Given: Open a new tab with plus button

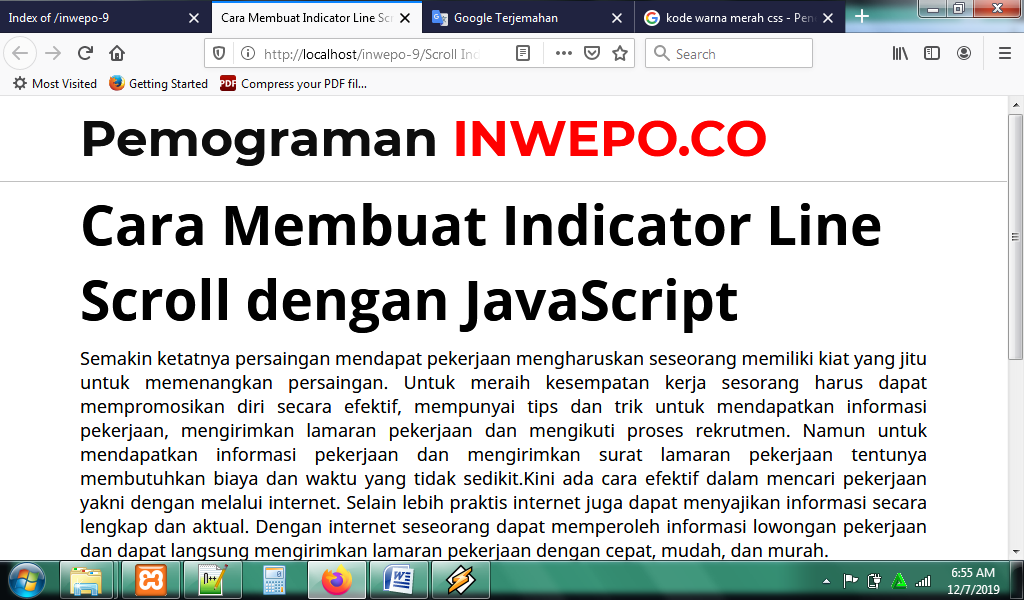Looking at the screenshot, I should point(862,16).
